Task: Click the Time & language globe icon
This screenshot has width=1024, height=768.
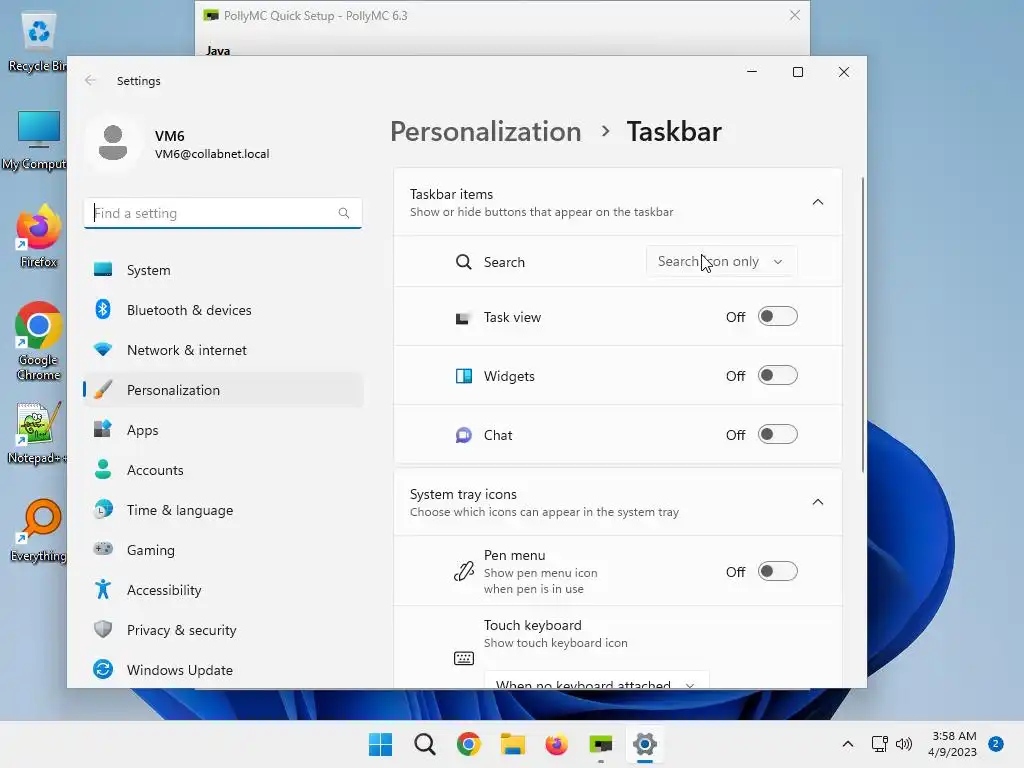Action: [x=103, y=509]
